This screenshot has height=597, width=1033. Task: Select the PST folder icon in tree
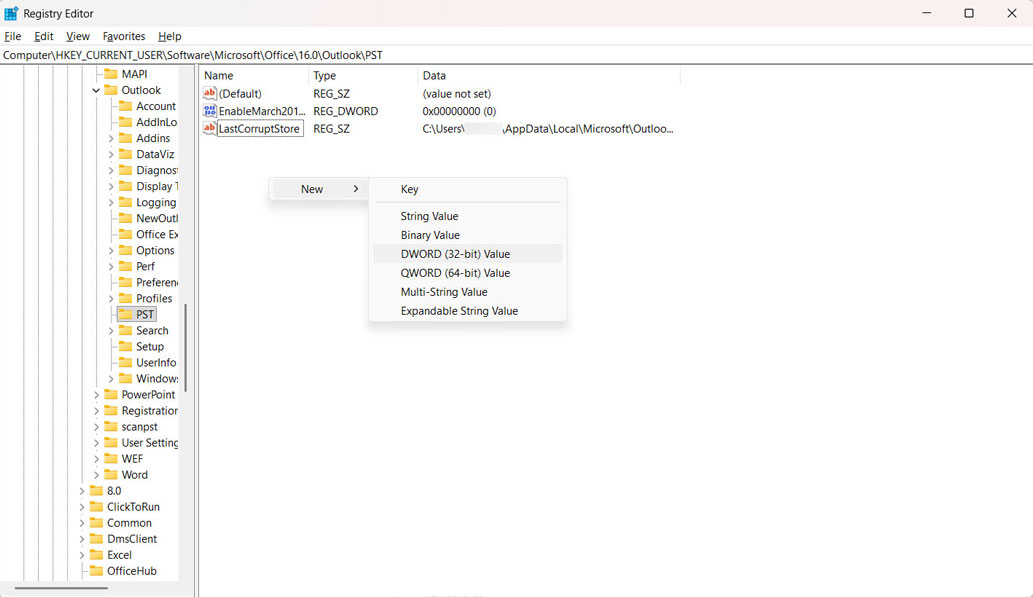click(x=125, y=314)
